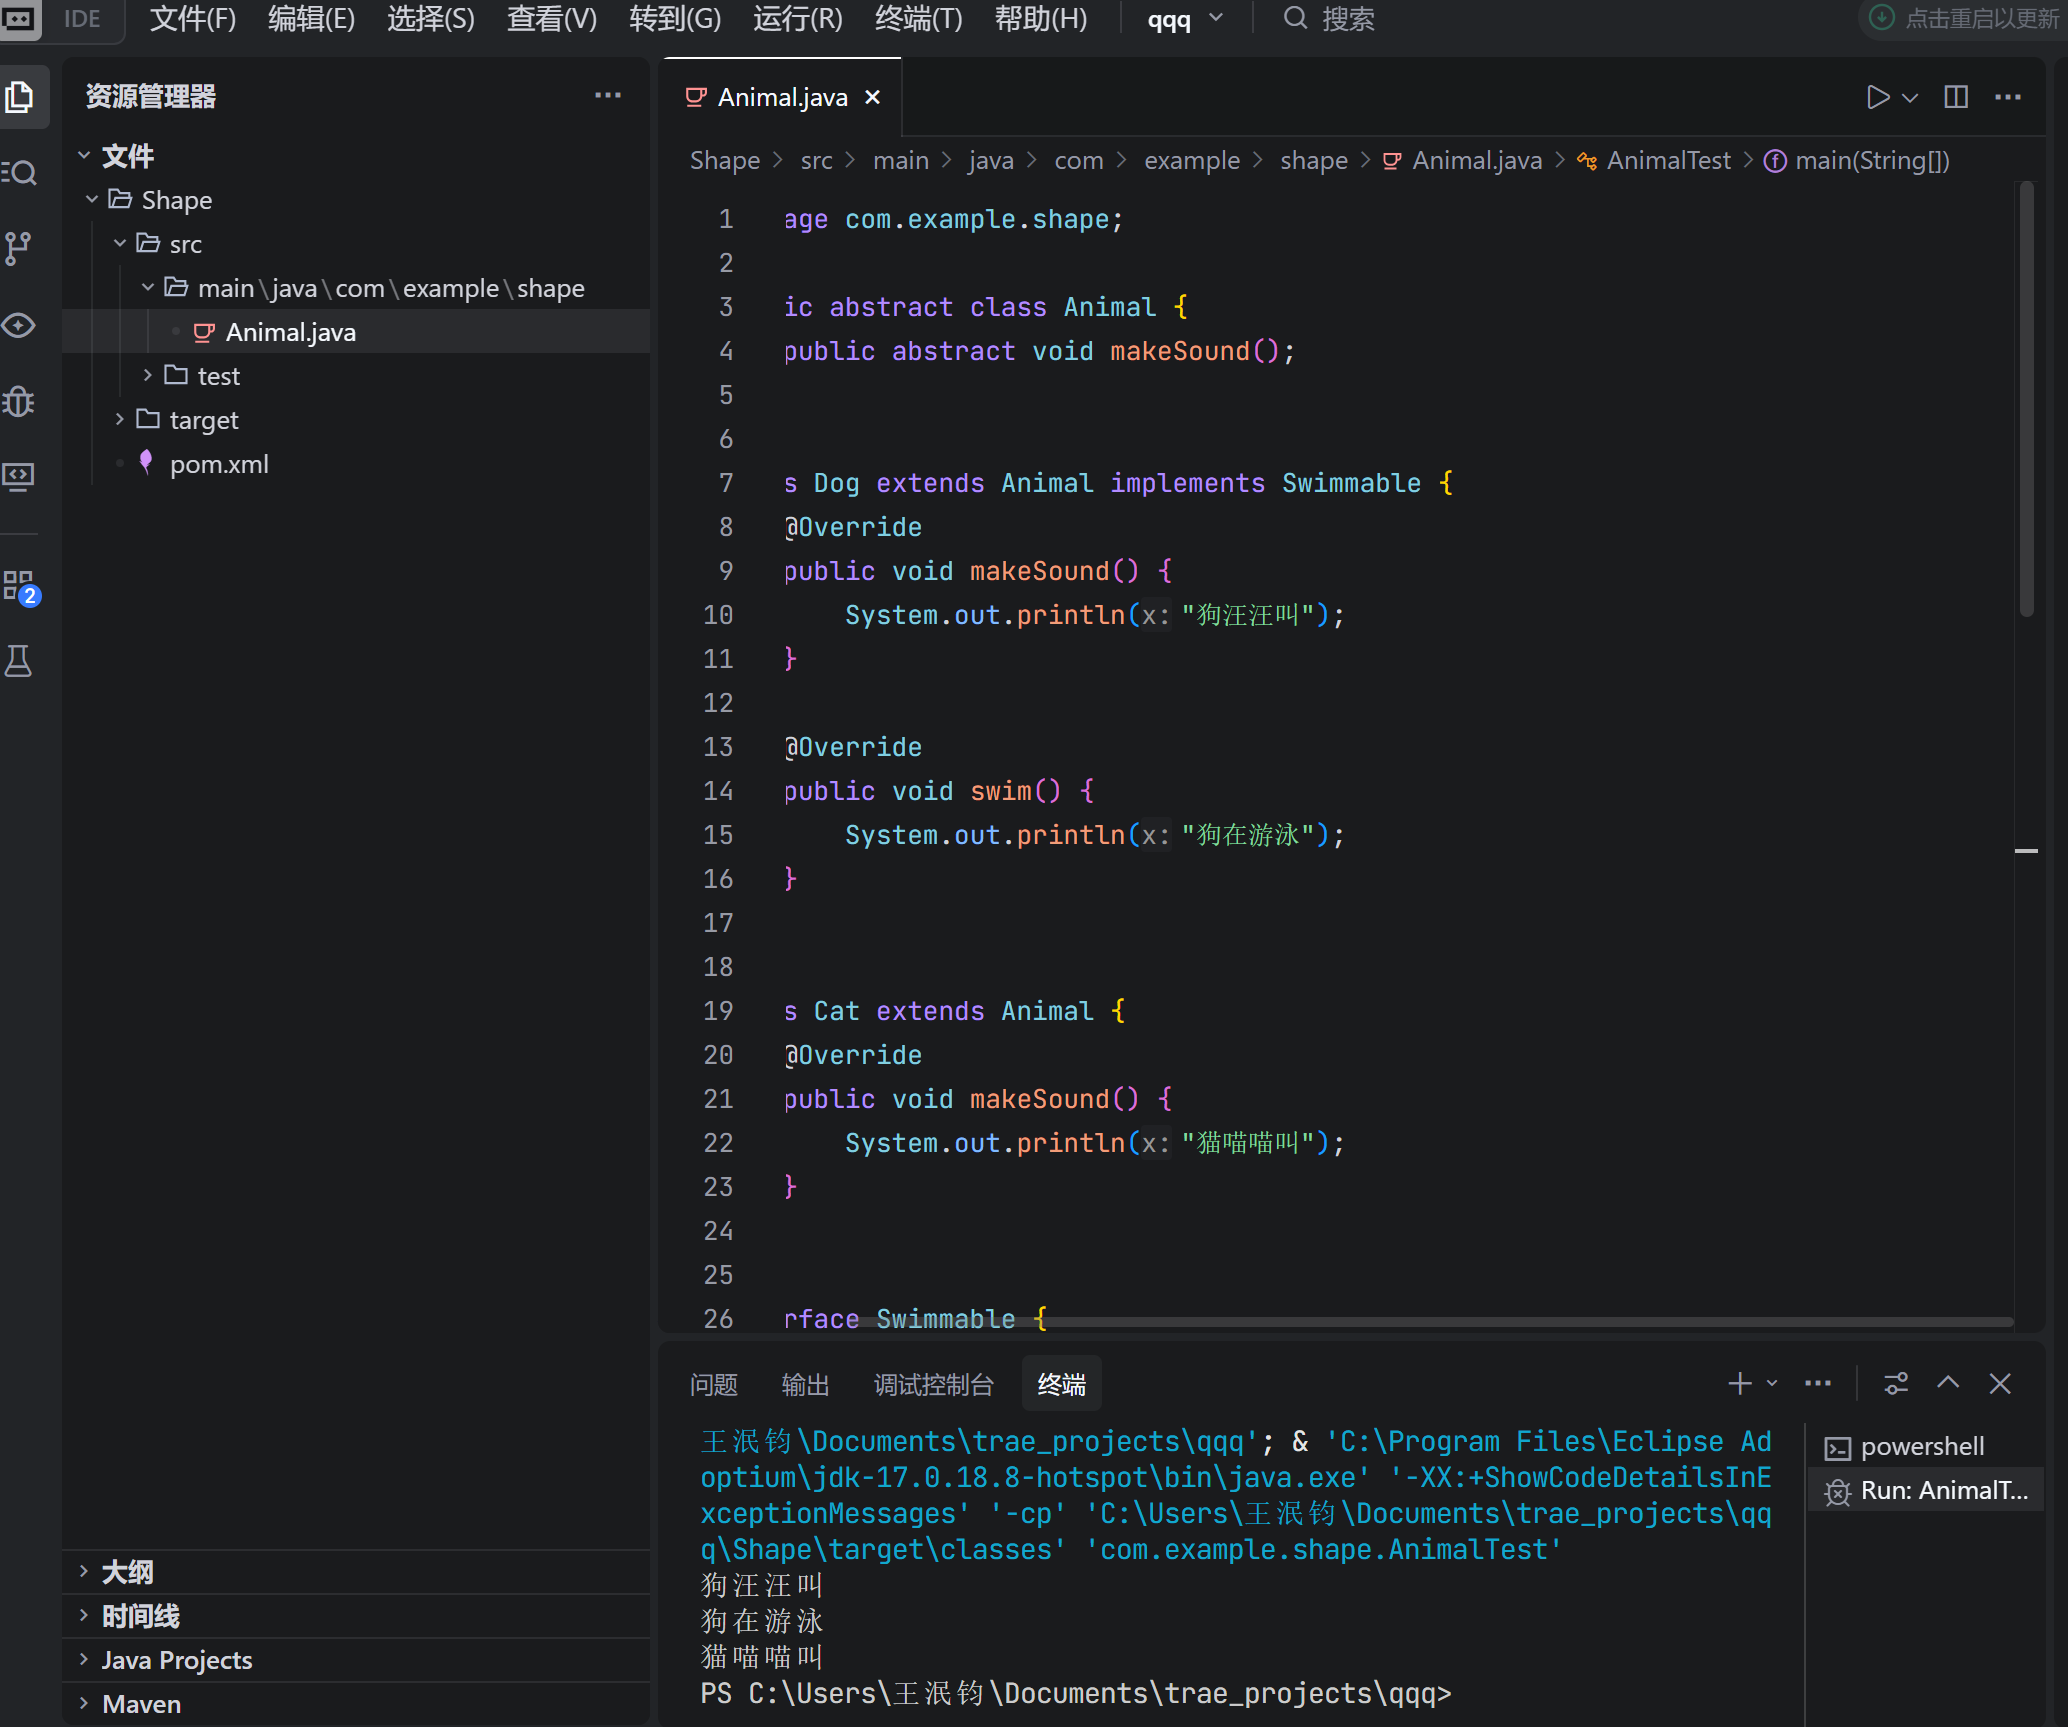This screenshot has width=2068, height=1727.
Task: Open the Source Control sidebar icon
Action: [19, 248]
